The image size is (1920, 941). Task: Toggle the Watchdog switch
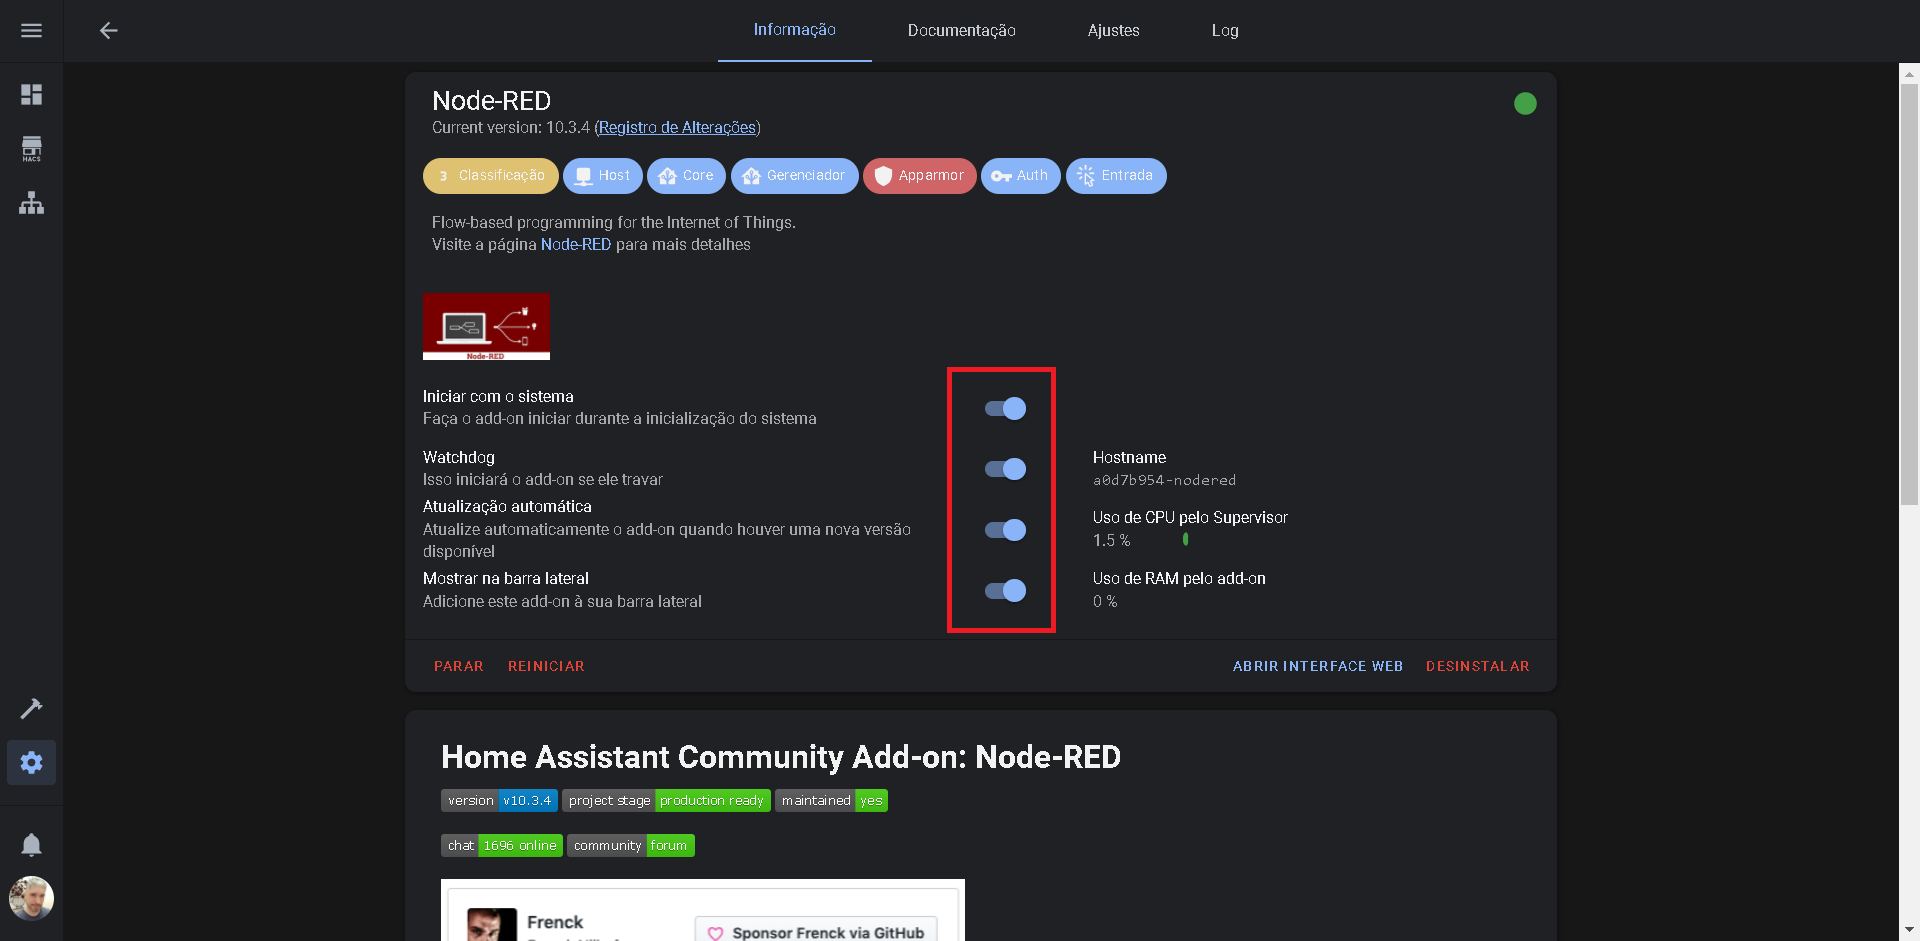tap(1005, 469)
